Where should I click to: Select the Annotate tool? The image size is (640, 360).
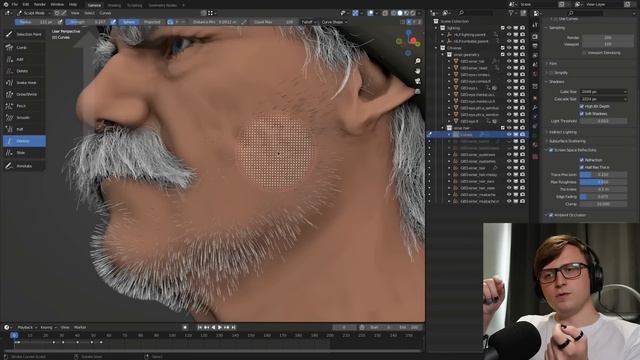click(x=24, y=166)
